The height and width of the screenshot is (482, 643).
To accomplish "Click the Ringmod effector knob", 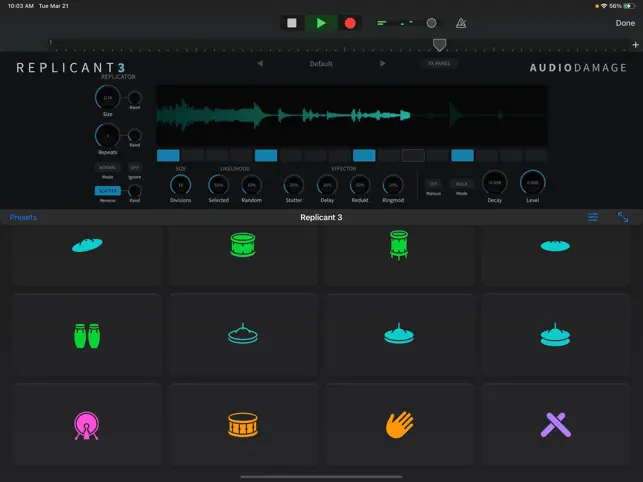I will 393,185.
